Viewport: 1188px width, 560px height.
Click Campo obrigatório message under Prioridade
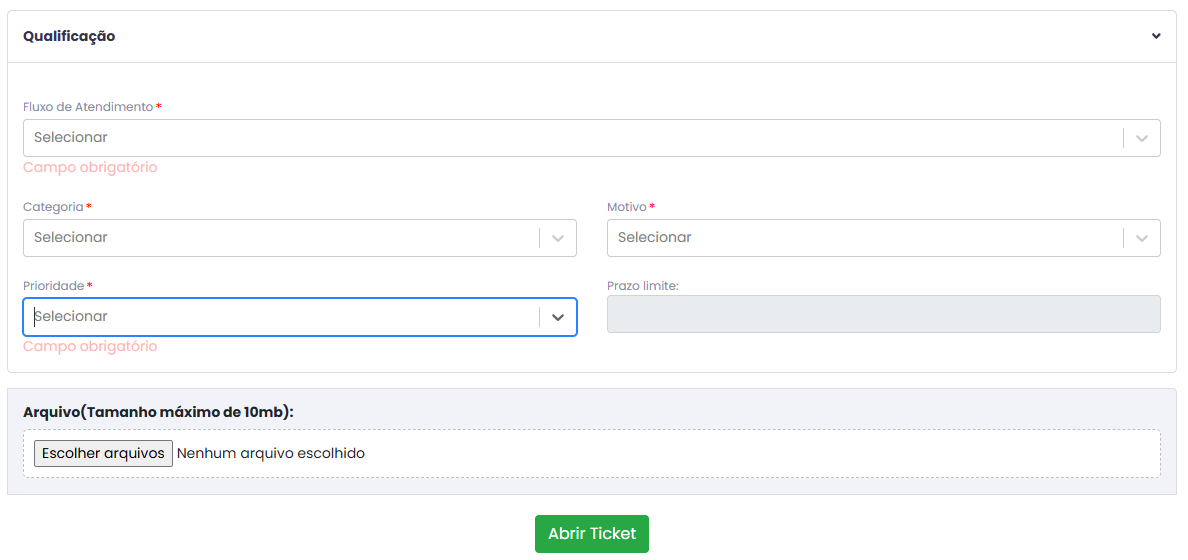(x=90, y=346)
